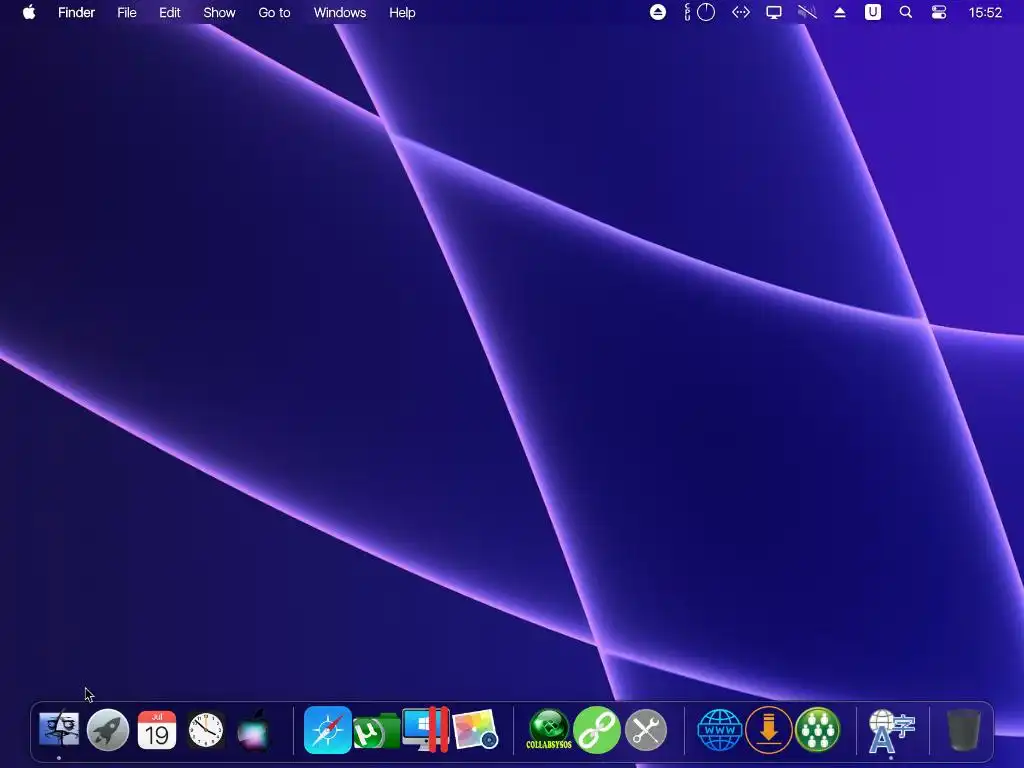Click the crossed-out muted volume icon
This screenshot has width=1024, height=768.
tap(807, 12)
